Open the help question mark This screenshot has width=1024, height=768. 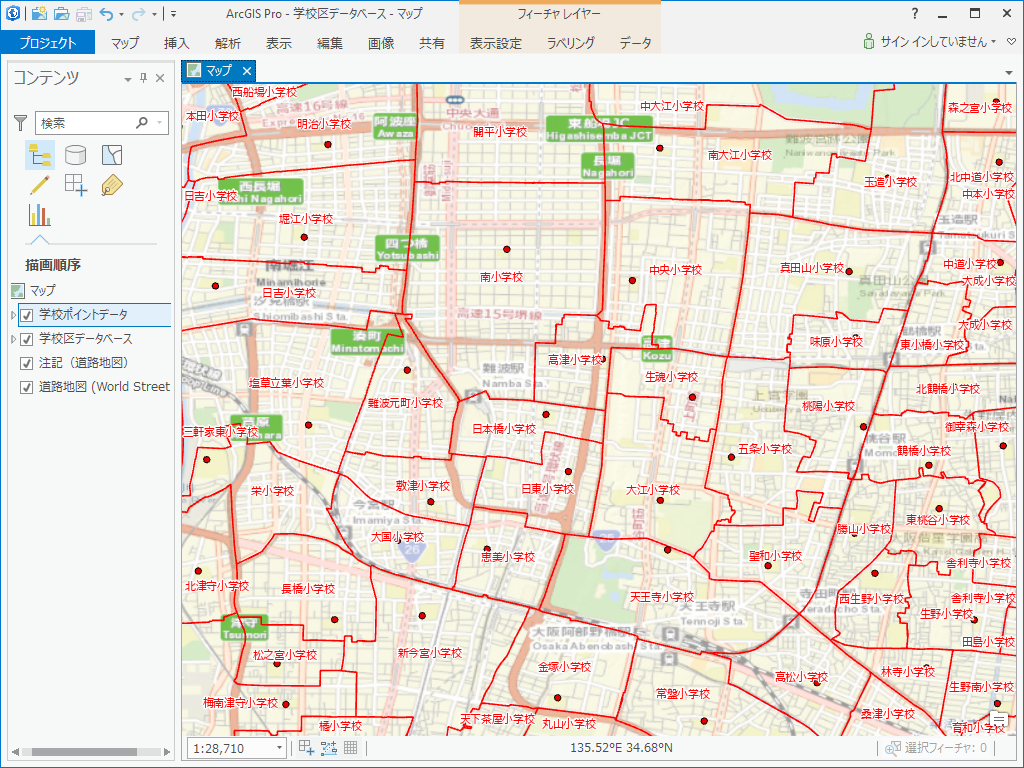coord(915,13)
